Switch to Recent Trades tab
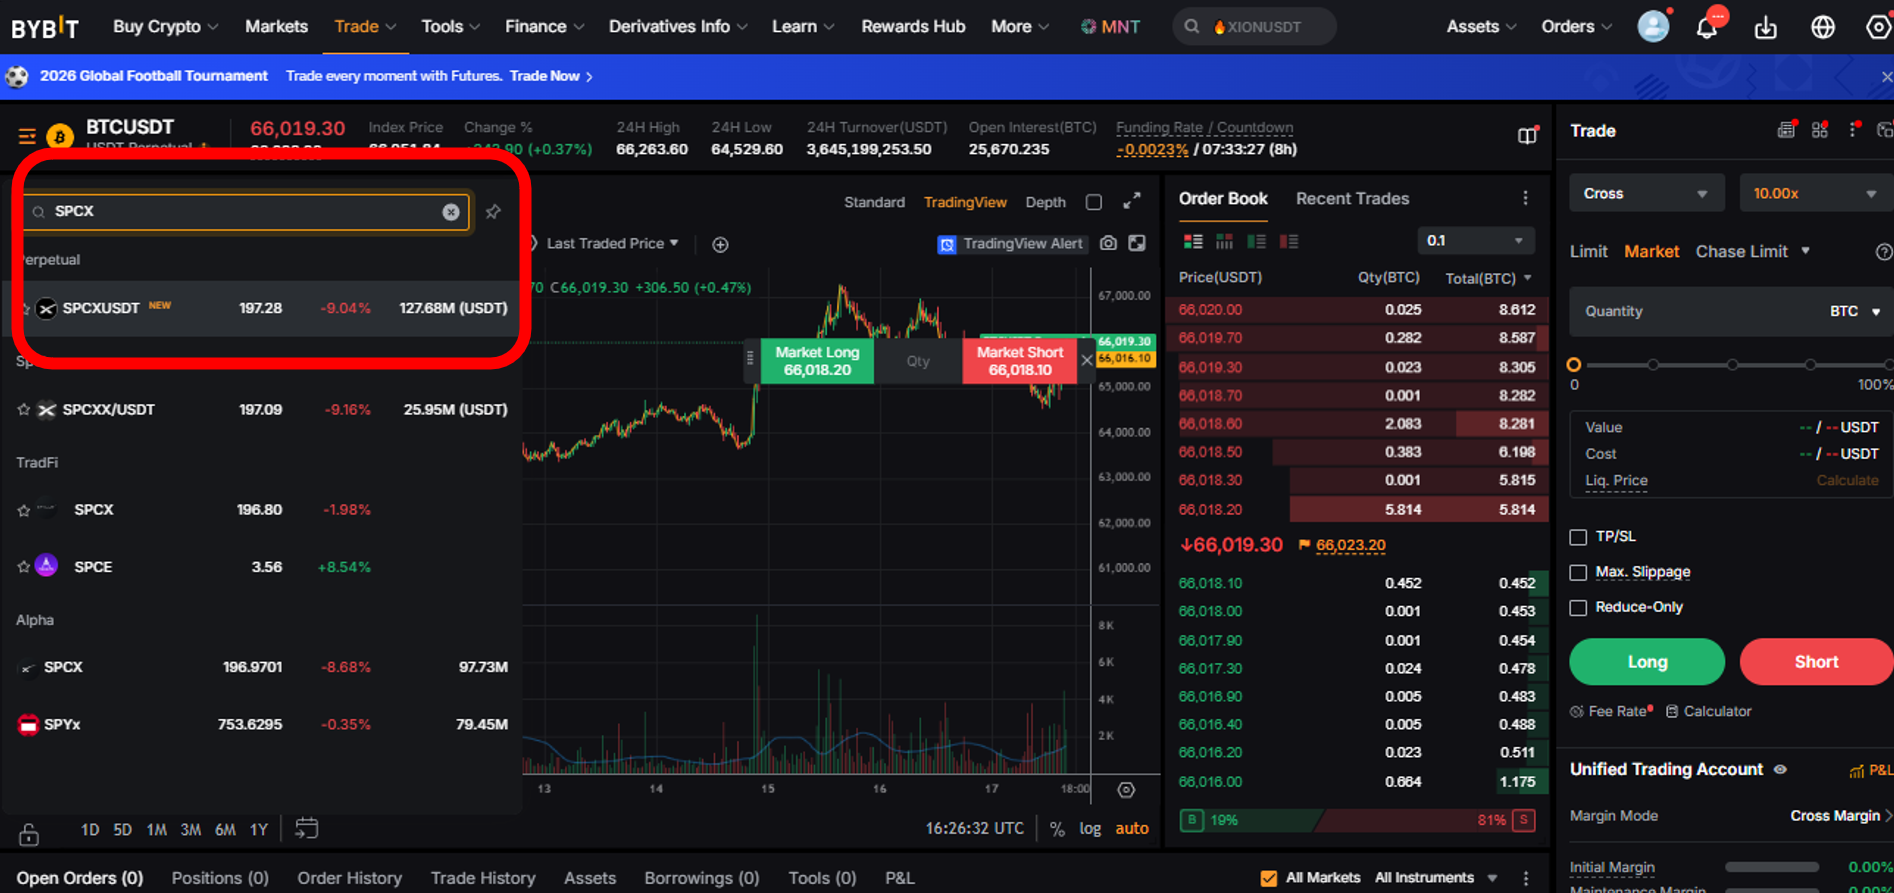Viewport: 1894px width, 893px height. [x=1352, y=198]
